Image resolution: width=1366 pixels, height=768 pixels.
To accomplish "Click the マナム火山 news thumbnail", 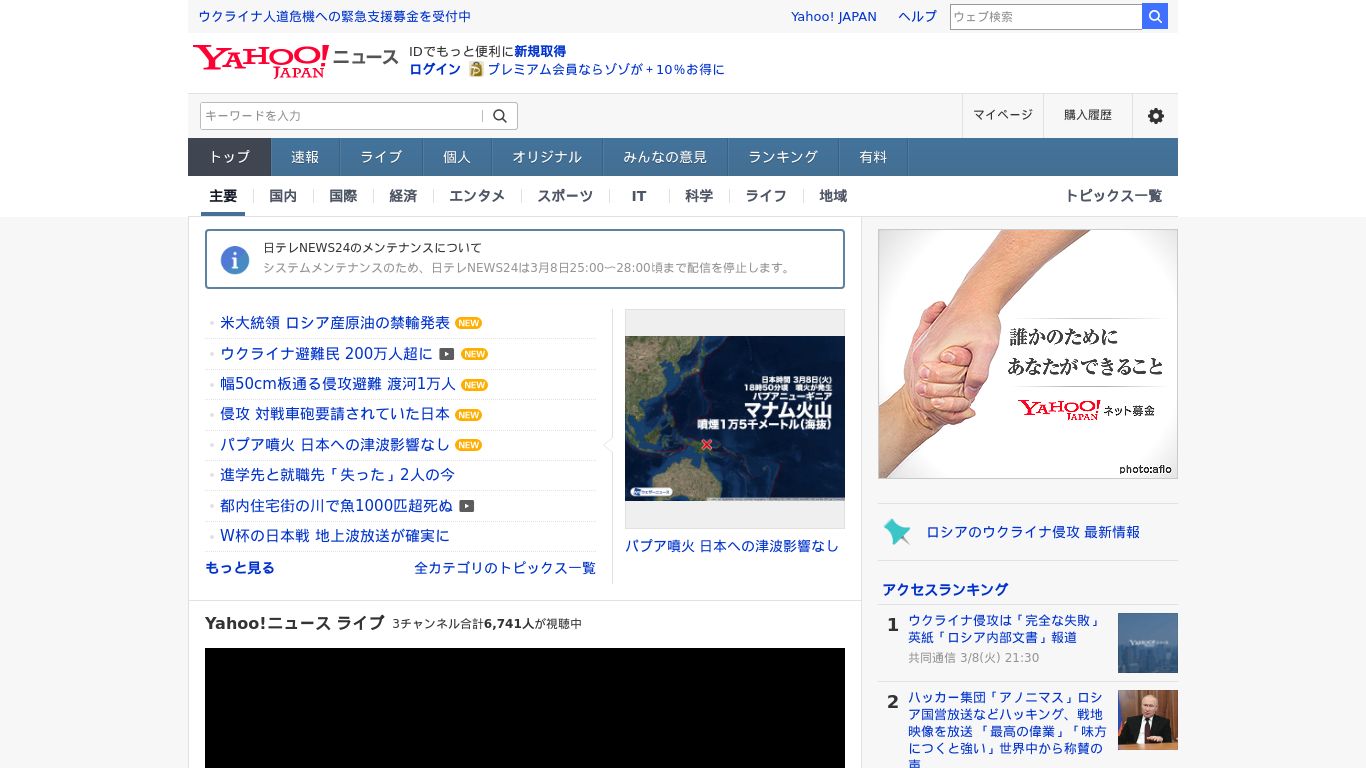I will pos(735,417).
